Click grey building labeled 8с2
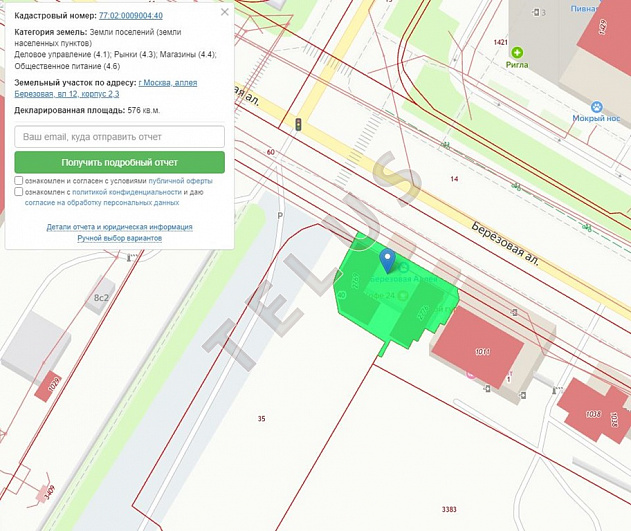Viewport: 631px width, 531px height. click(x=101, y=297)
